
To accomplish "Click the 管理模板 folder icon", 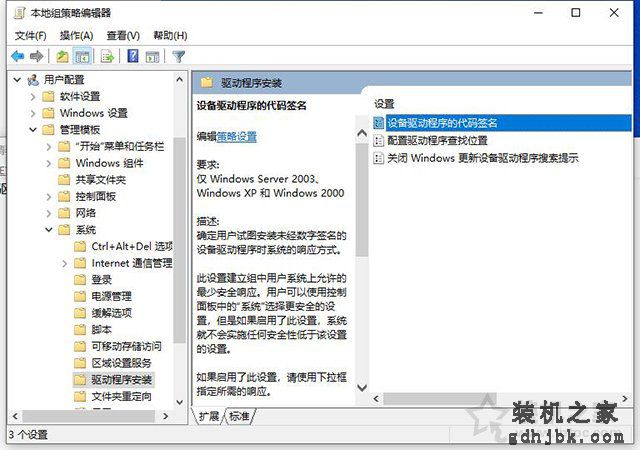I will 49,130.
